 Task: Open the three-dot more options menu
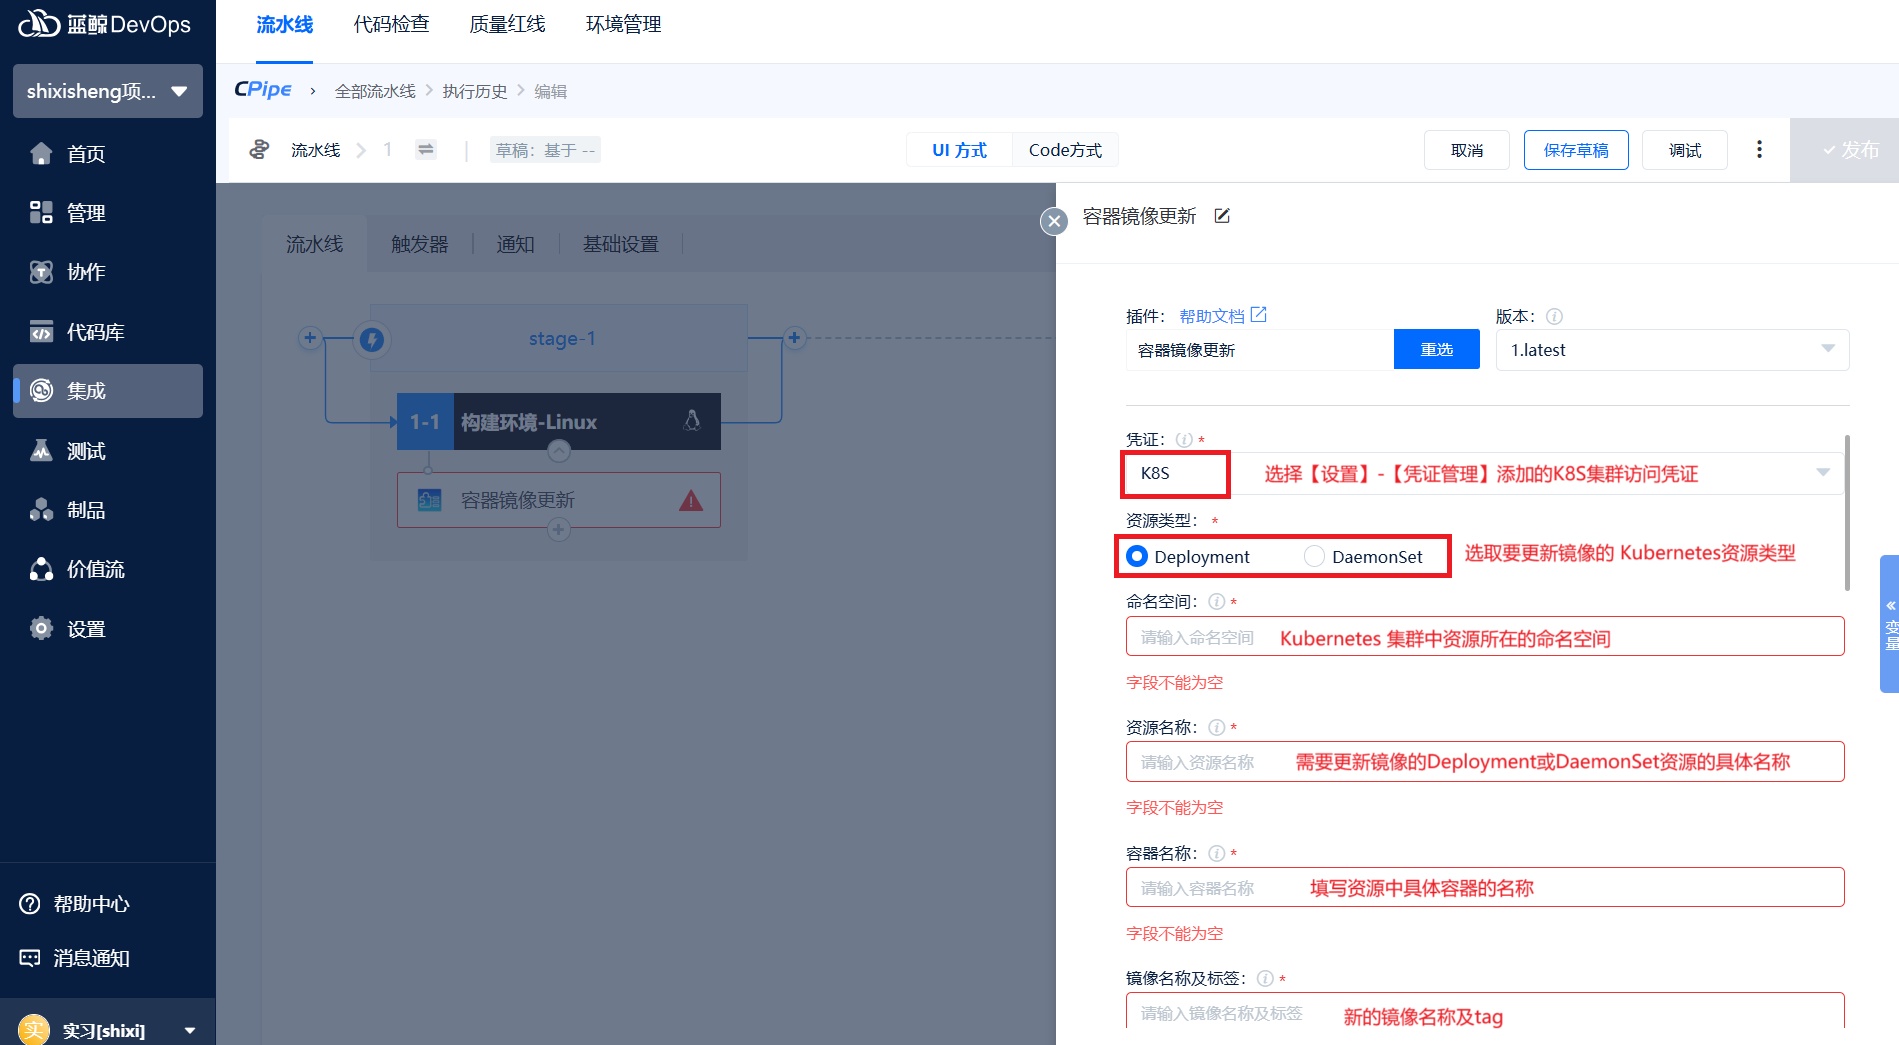[1759, 150]
